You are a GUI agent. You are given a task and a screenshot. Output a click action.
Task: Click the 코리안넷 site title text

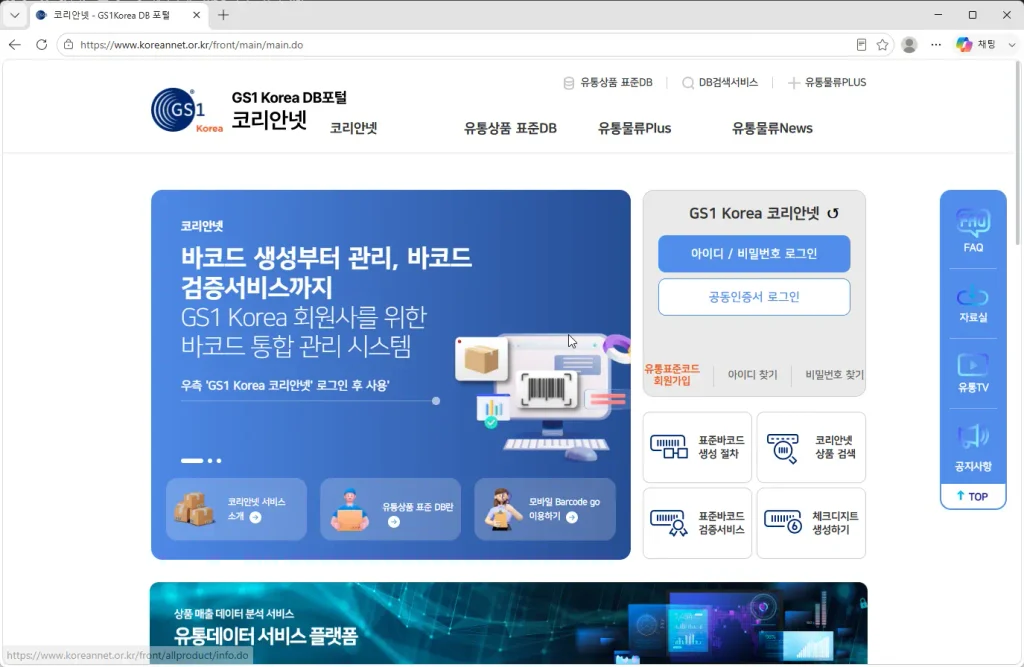point(269,120)
